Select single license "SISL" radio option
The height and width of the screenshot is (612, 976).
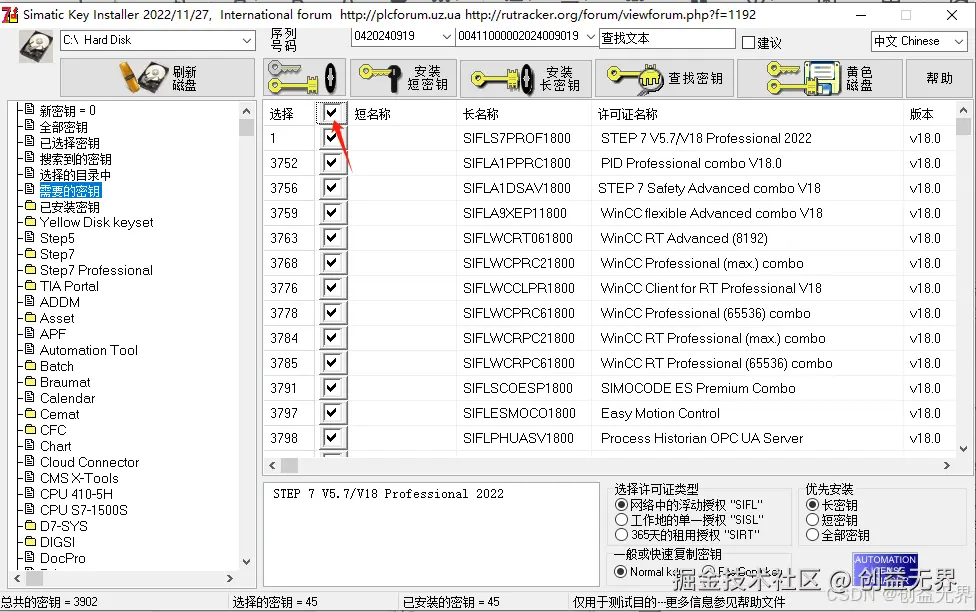[621, 519]
